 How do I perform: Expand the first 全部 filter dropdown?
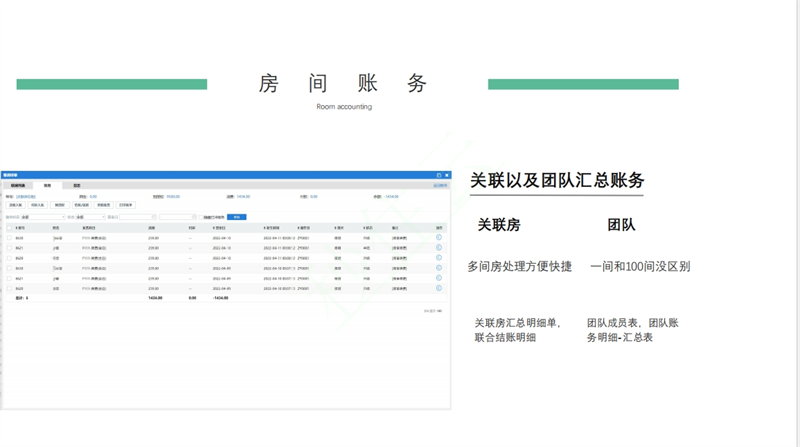tap(42, 217)
